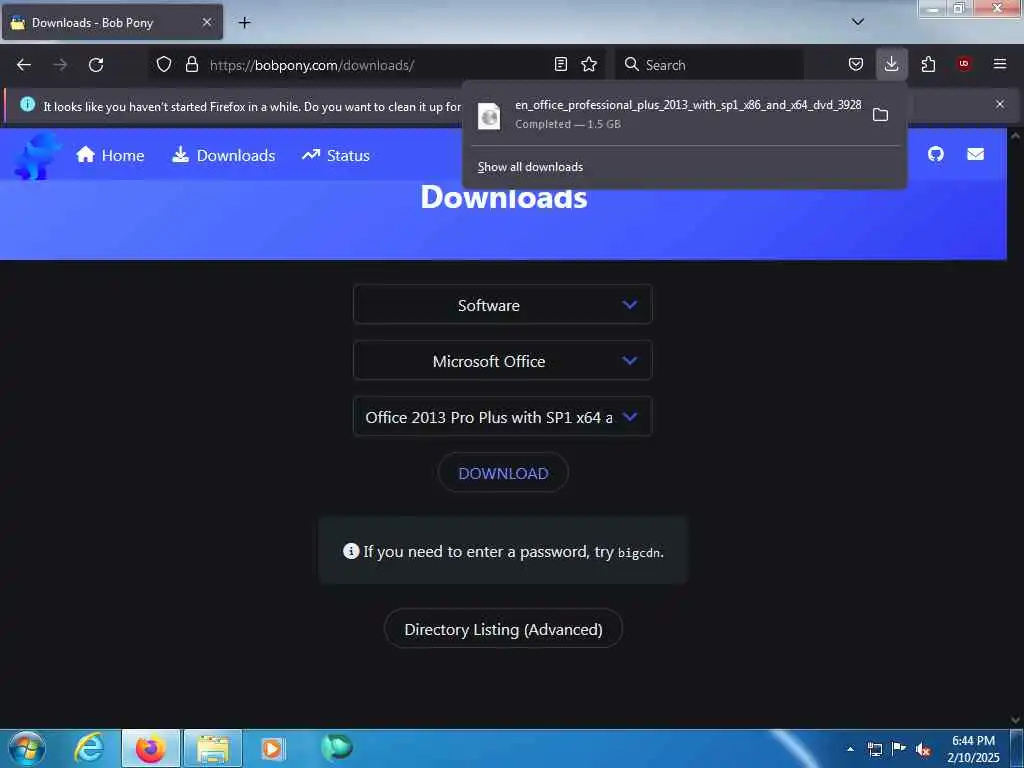Focus the browser Search box
Image resolution: width=1024 pixels, height=768 pixels.
coord(709,65)
